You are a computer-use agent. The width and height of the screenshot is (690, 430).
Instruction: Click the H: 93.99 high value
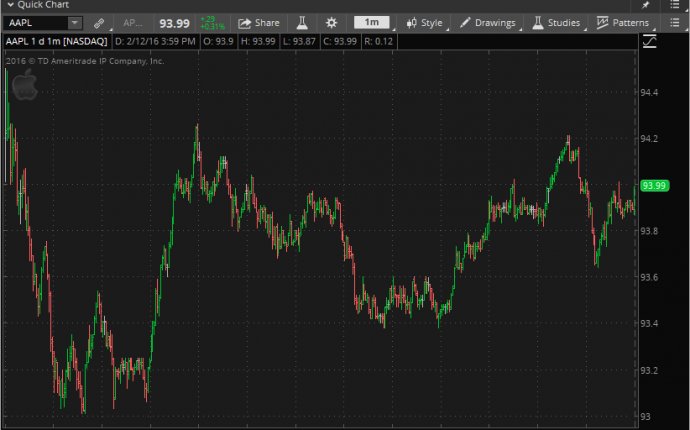(x=258, y=42)
